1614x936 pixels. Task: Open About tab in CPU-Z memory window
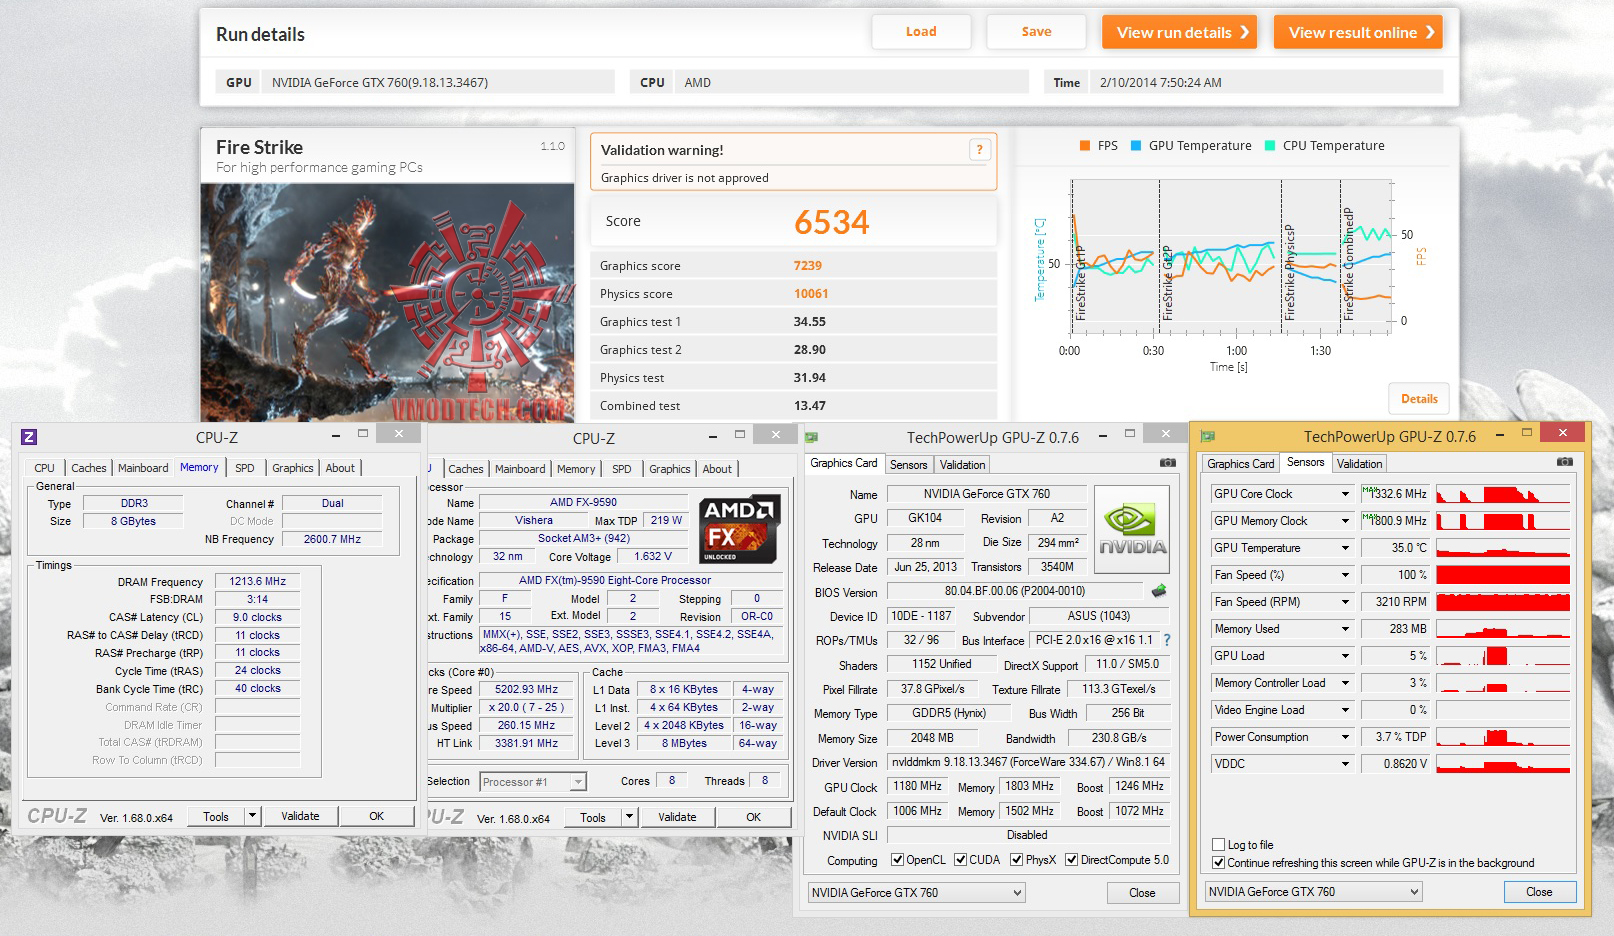click(340, 468)
